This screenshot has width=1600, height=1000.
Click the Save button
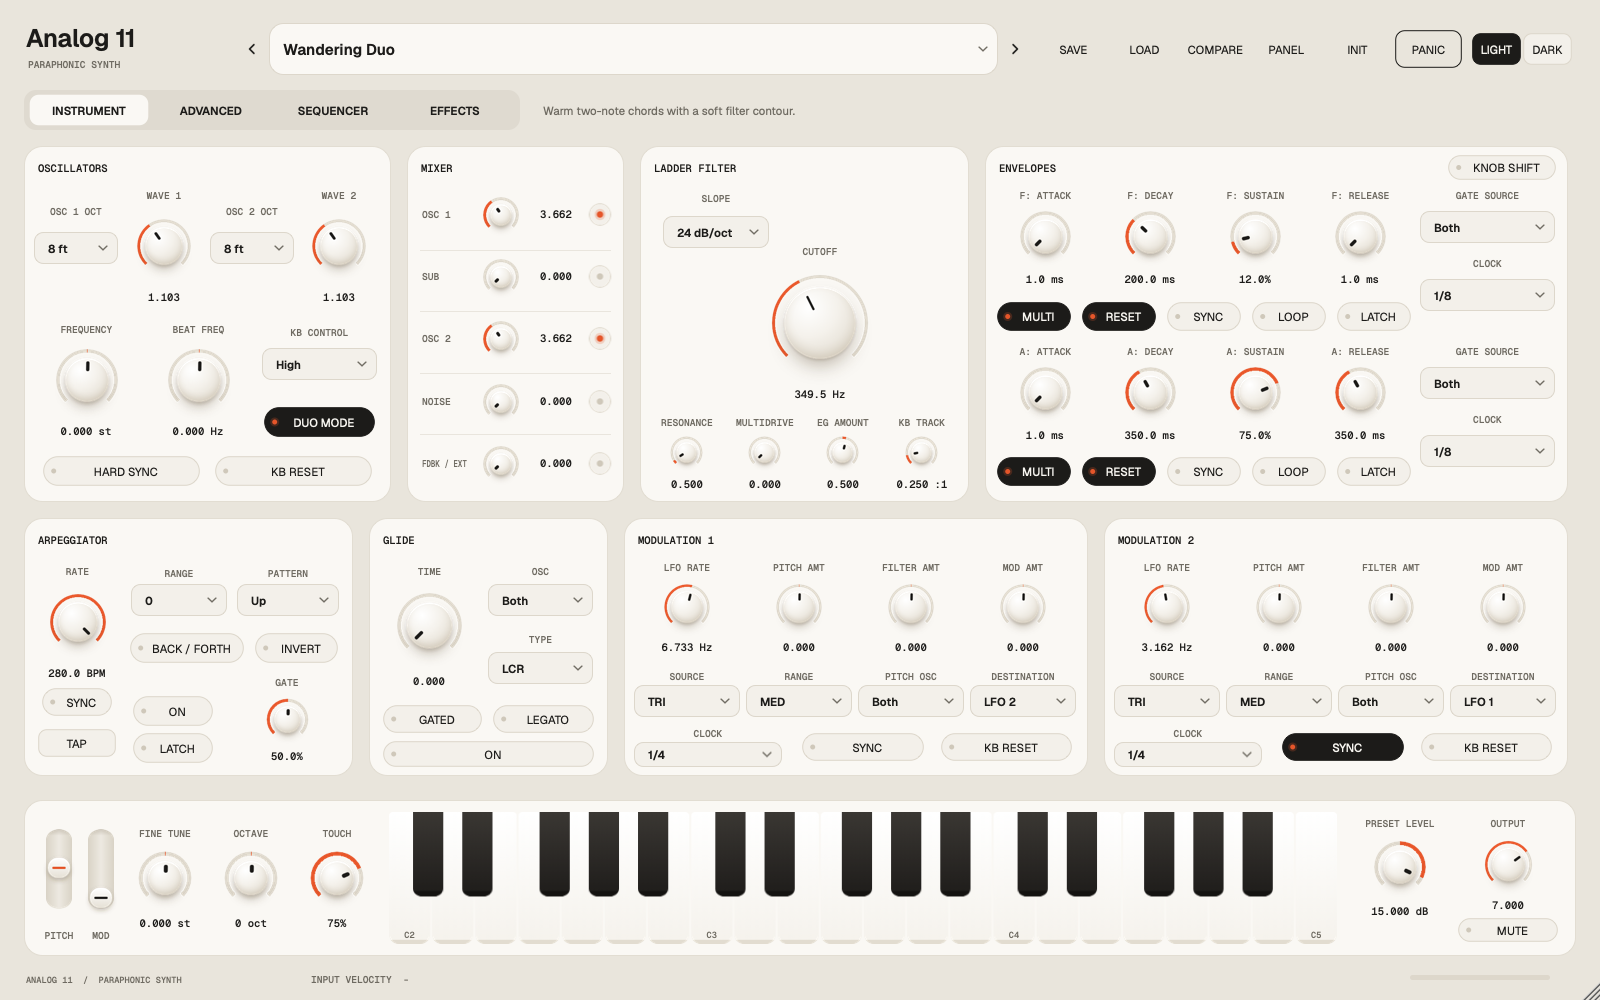[x=1073, y=49]
